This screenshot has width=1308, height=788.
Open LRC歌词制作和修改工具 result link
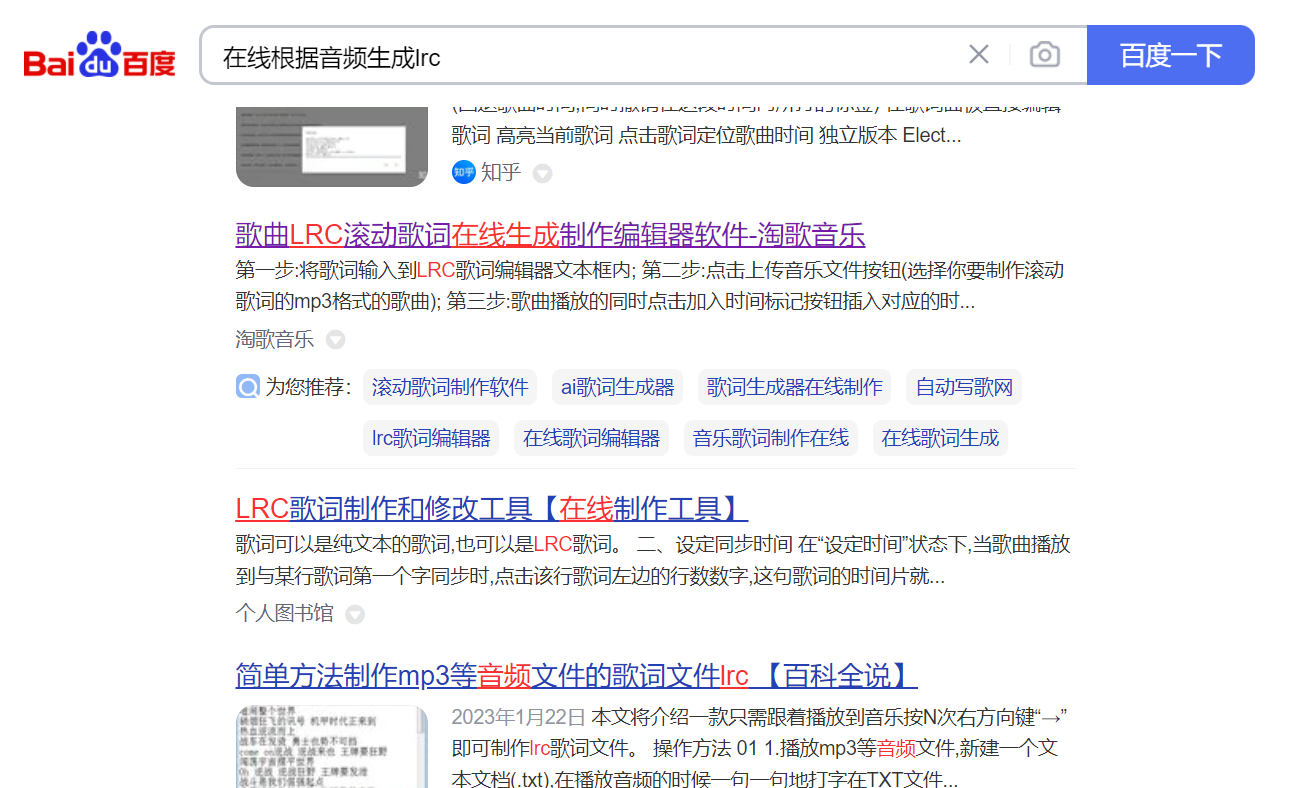(491, 508)
